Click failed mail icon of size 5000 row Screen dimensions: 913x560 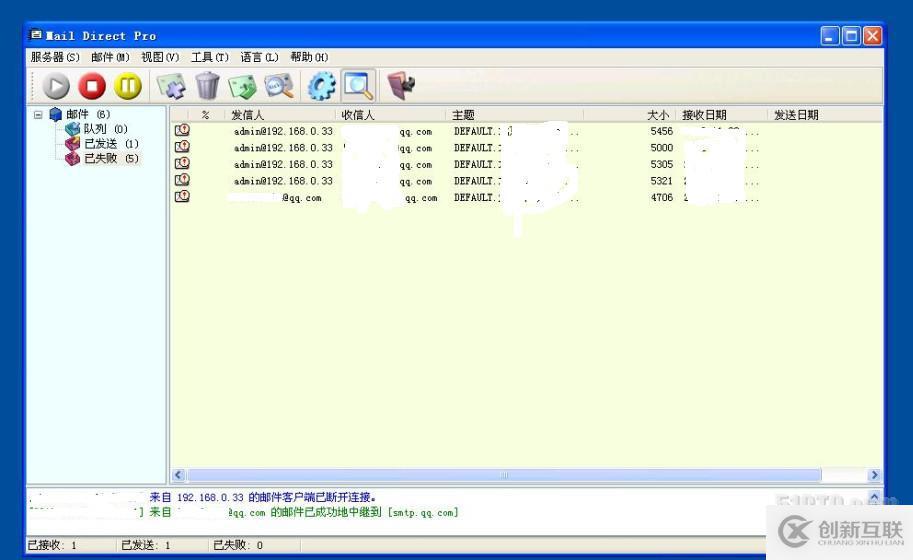point(182,147)
